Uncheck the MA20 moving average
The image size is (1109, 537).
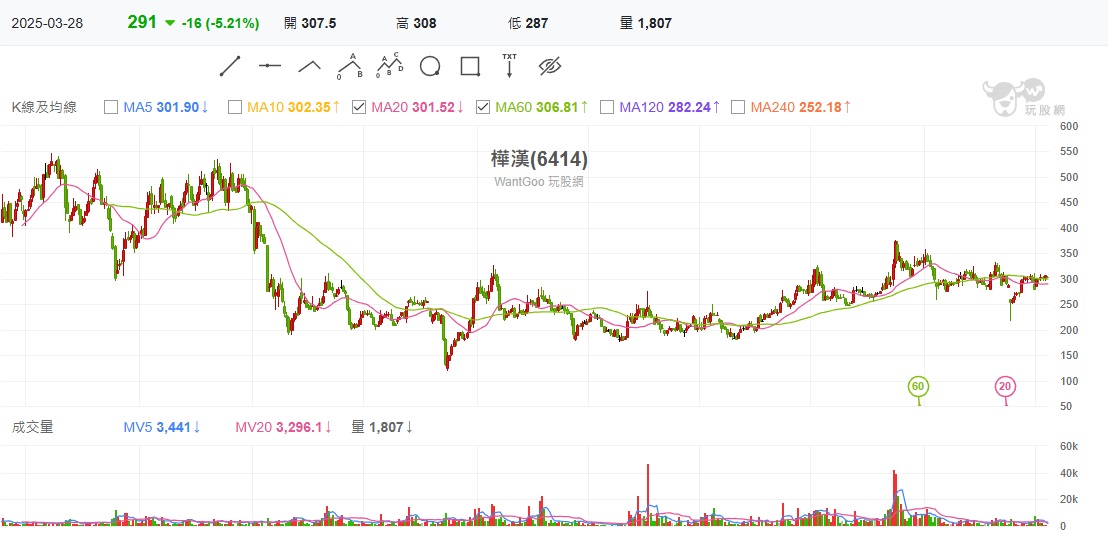pos(359,107)
